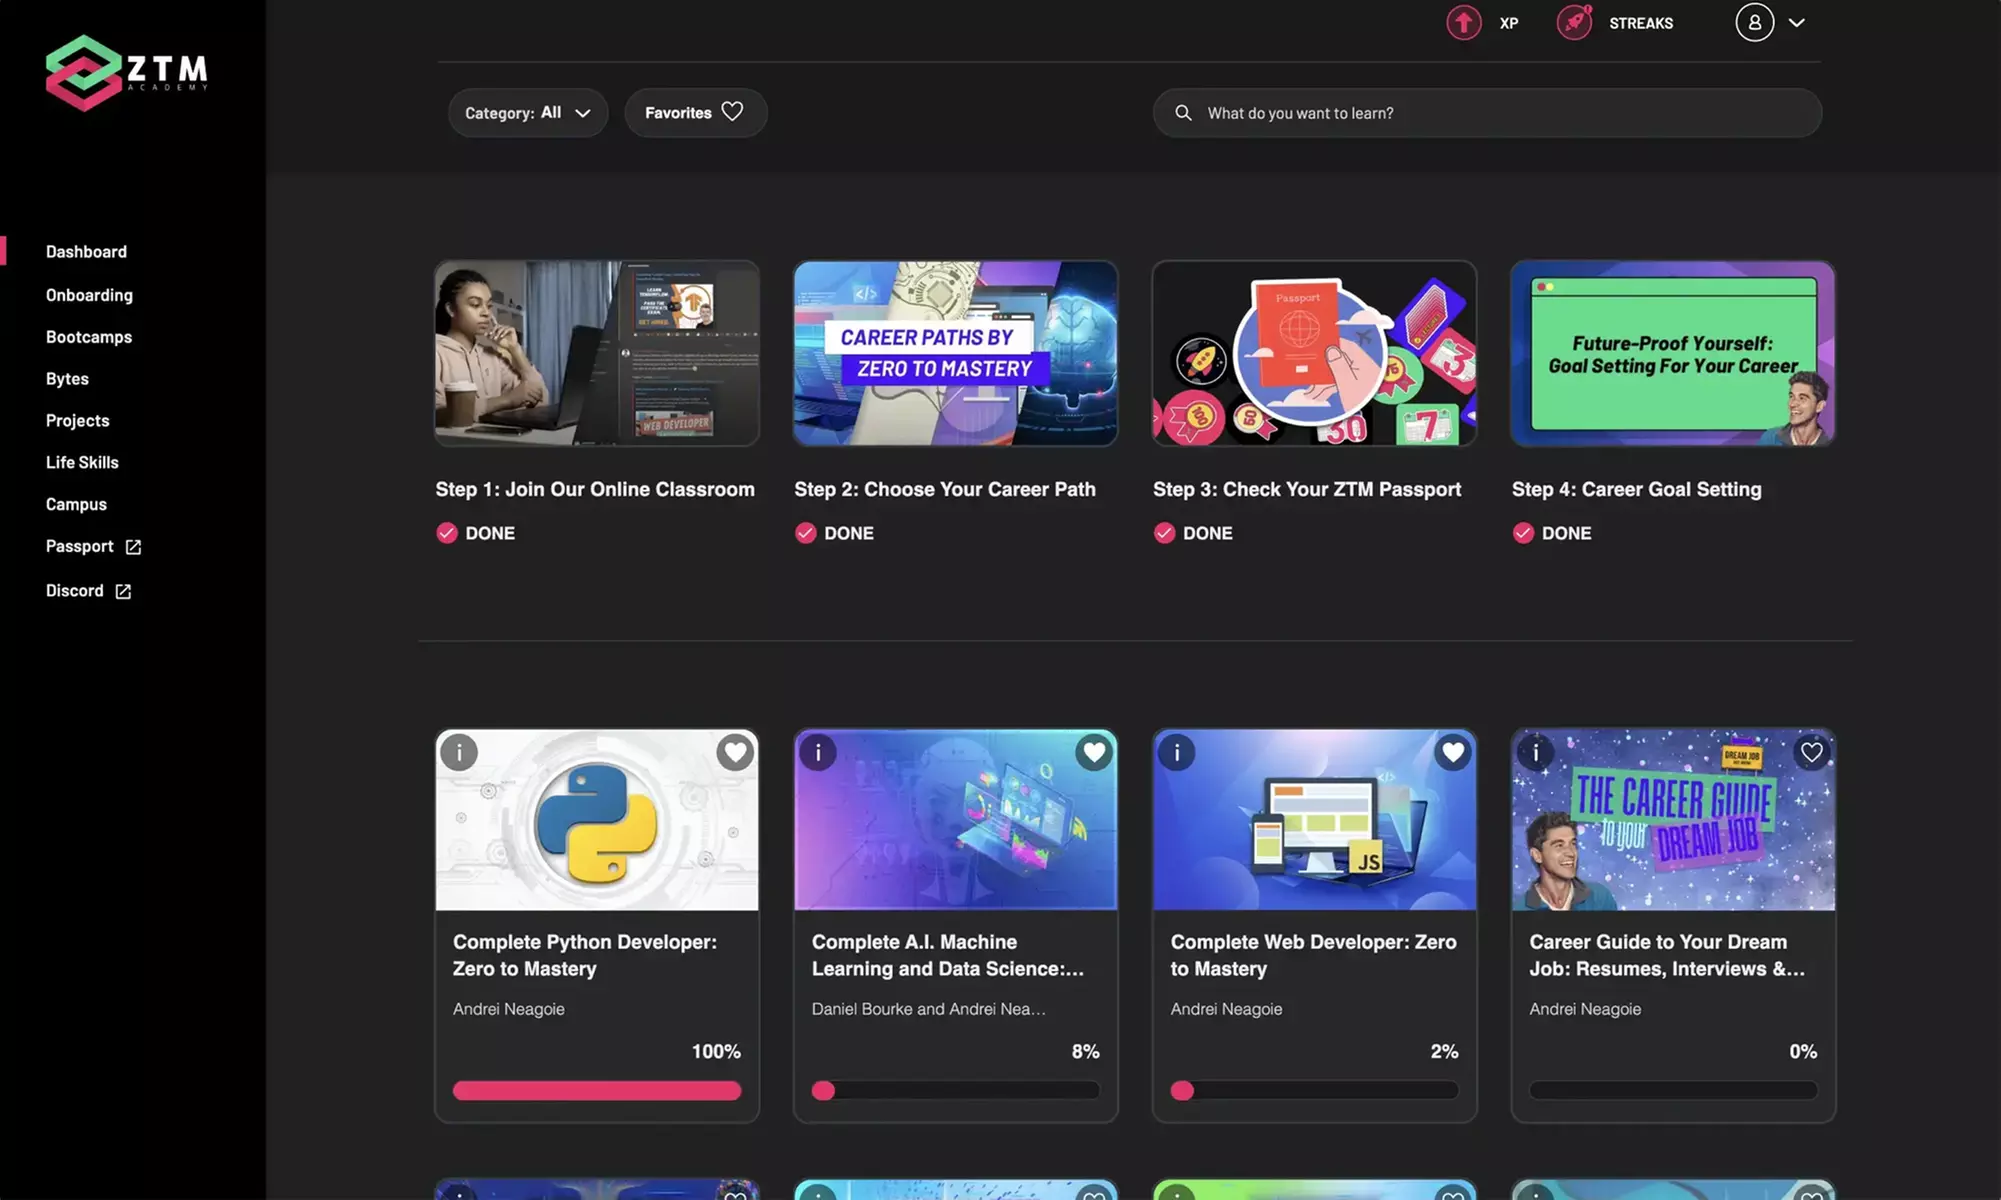
Task: Click the Favorites button
Action: (695, 113)
